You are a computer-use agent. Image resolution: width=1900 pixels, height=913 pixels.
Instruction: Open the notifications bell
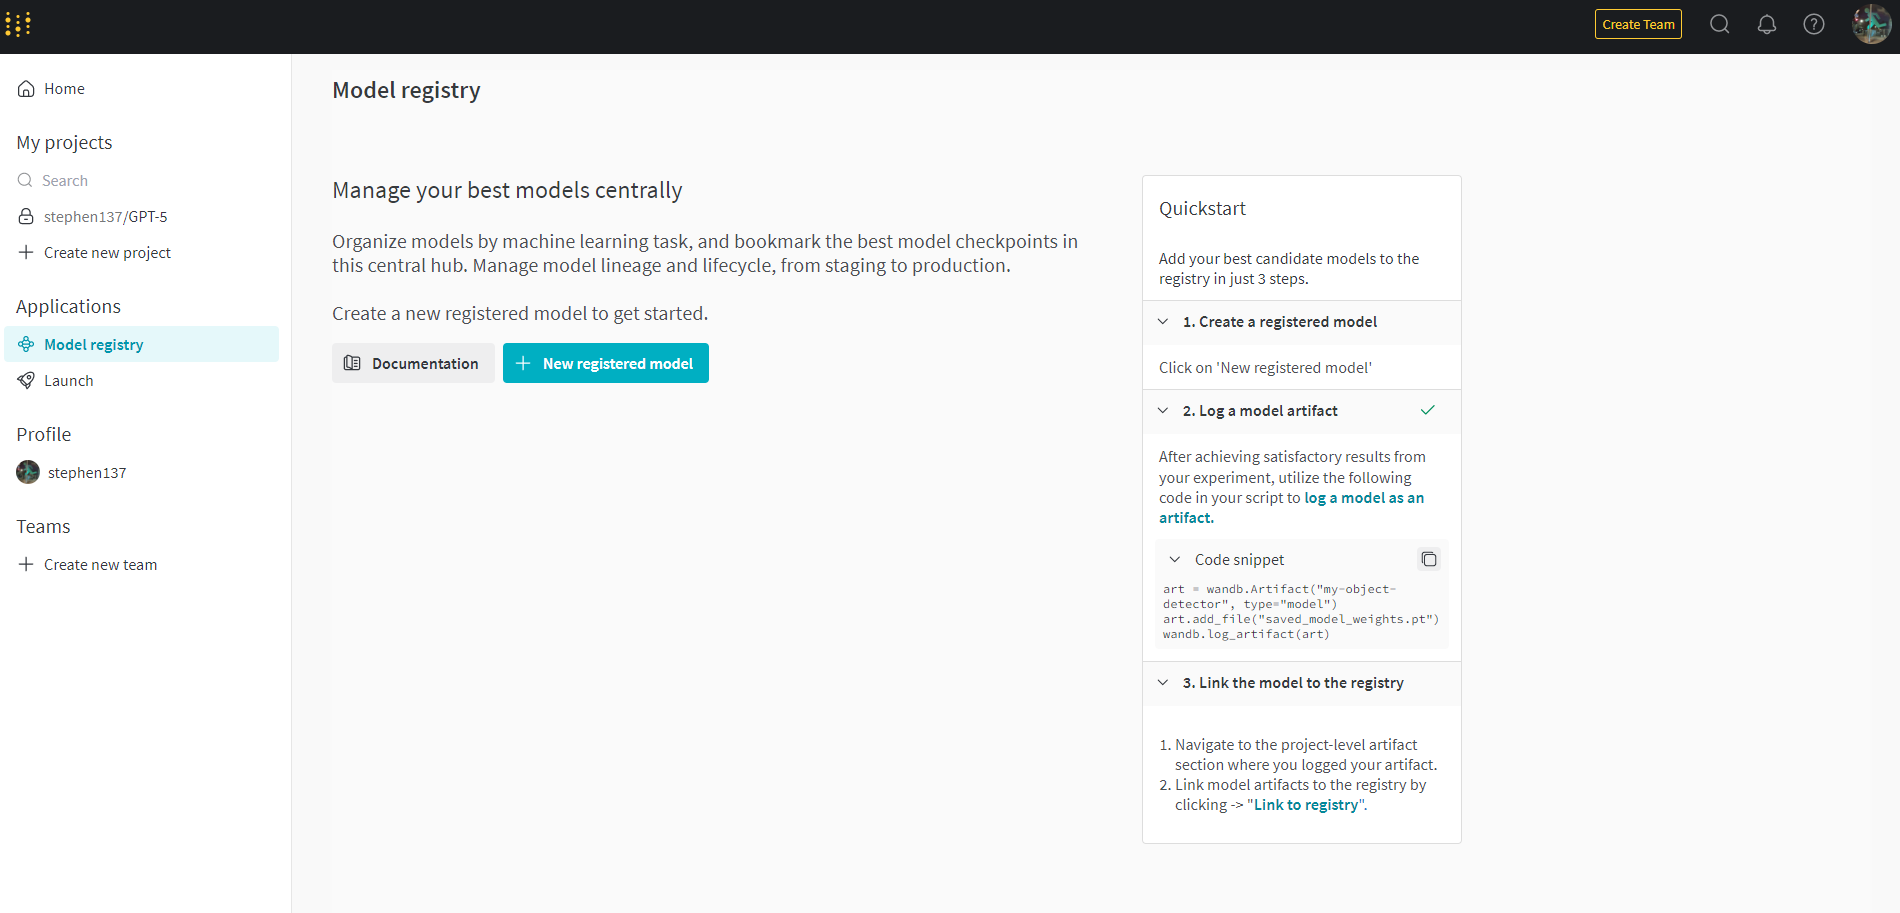coord(1767,24)
